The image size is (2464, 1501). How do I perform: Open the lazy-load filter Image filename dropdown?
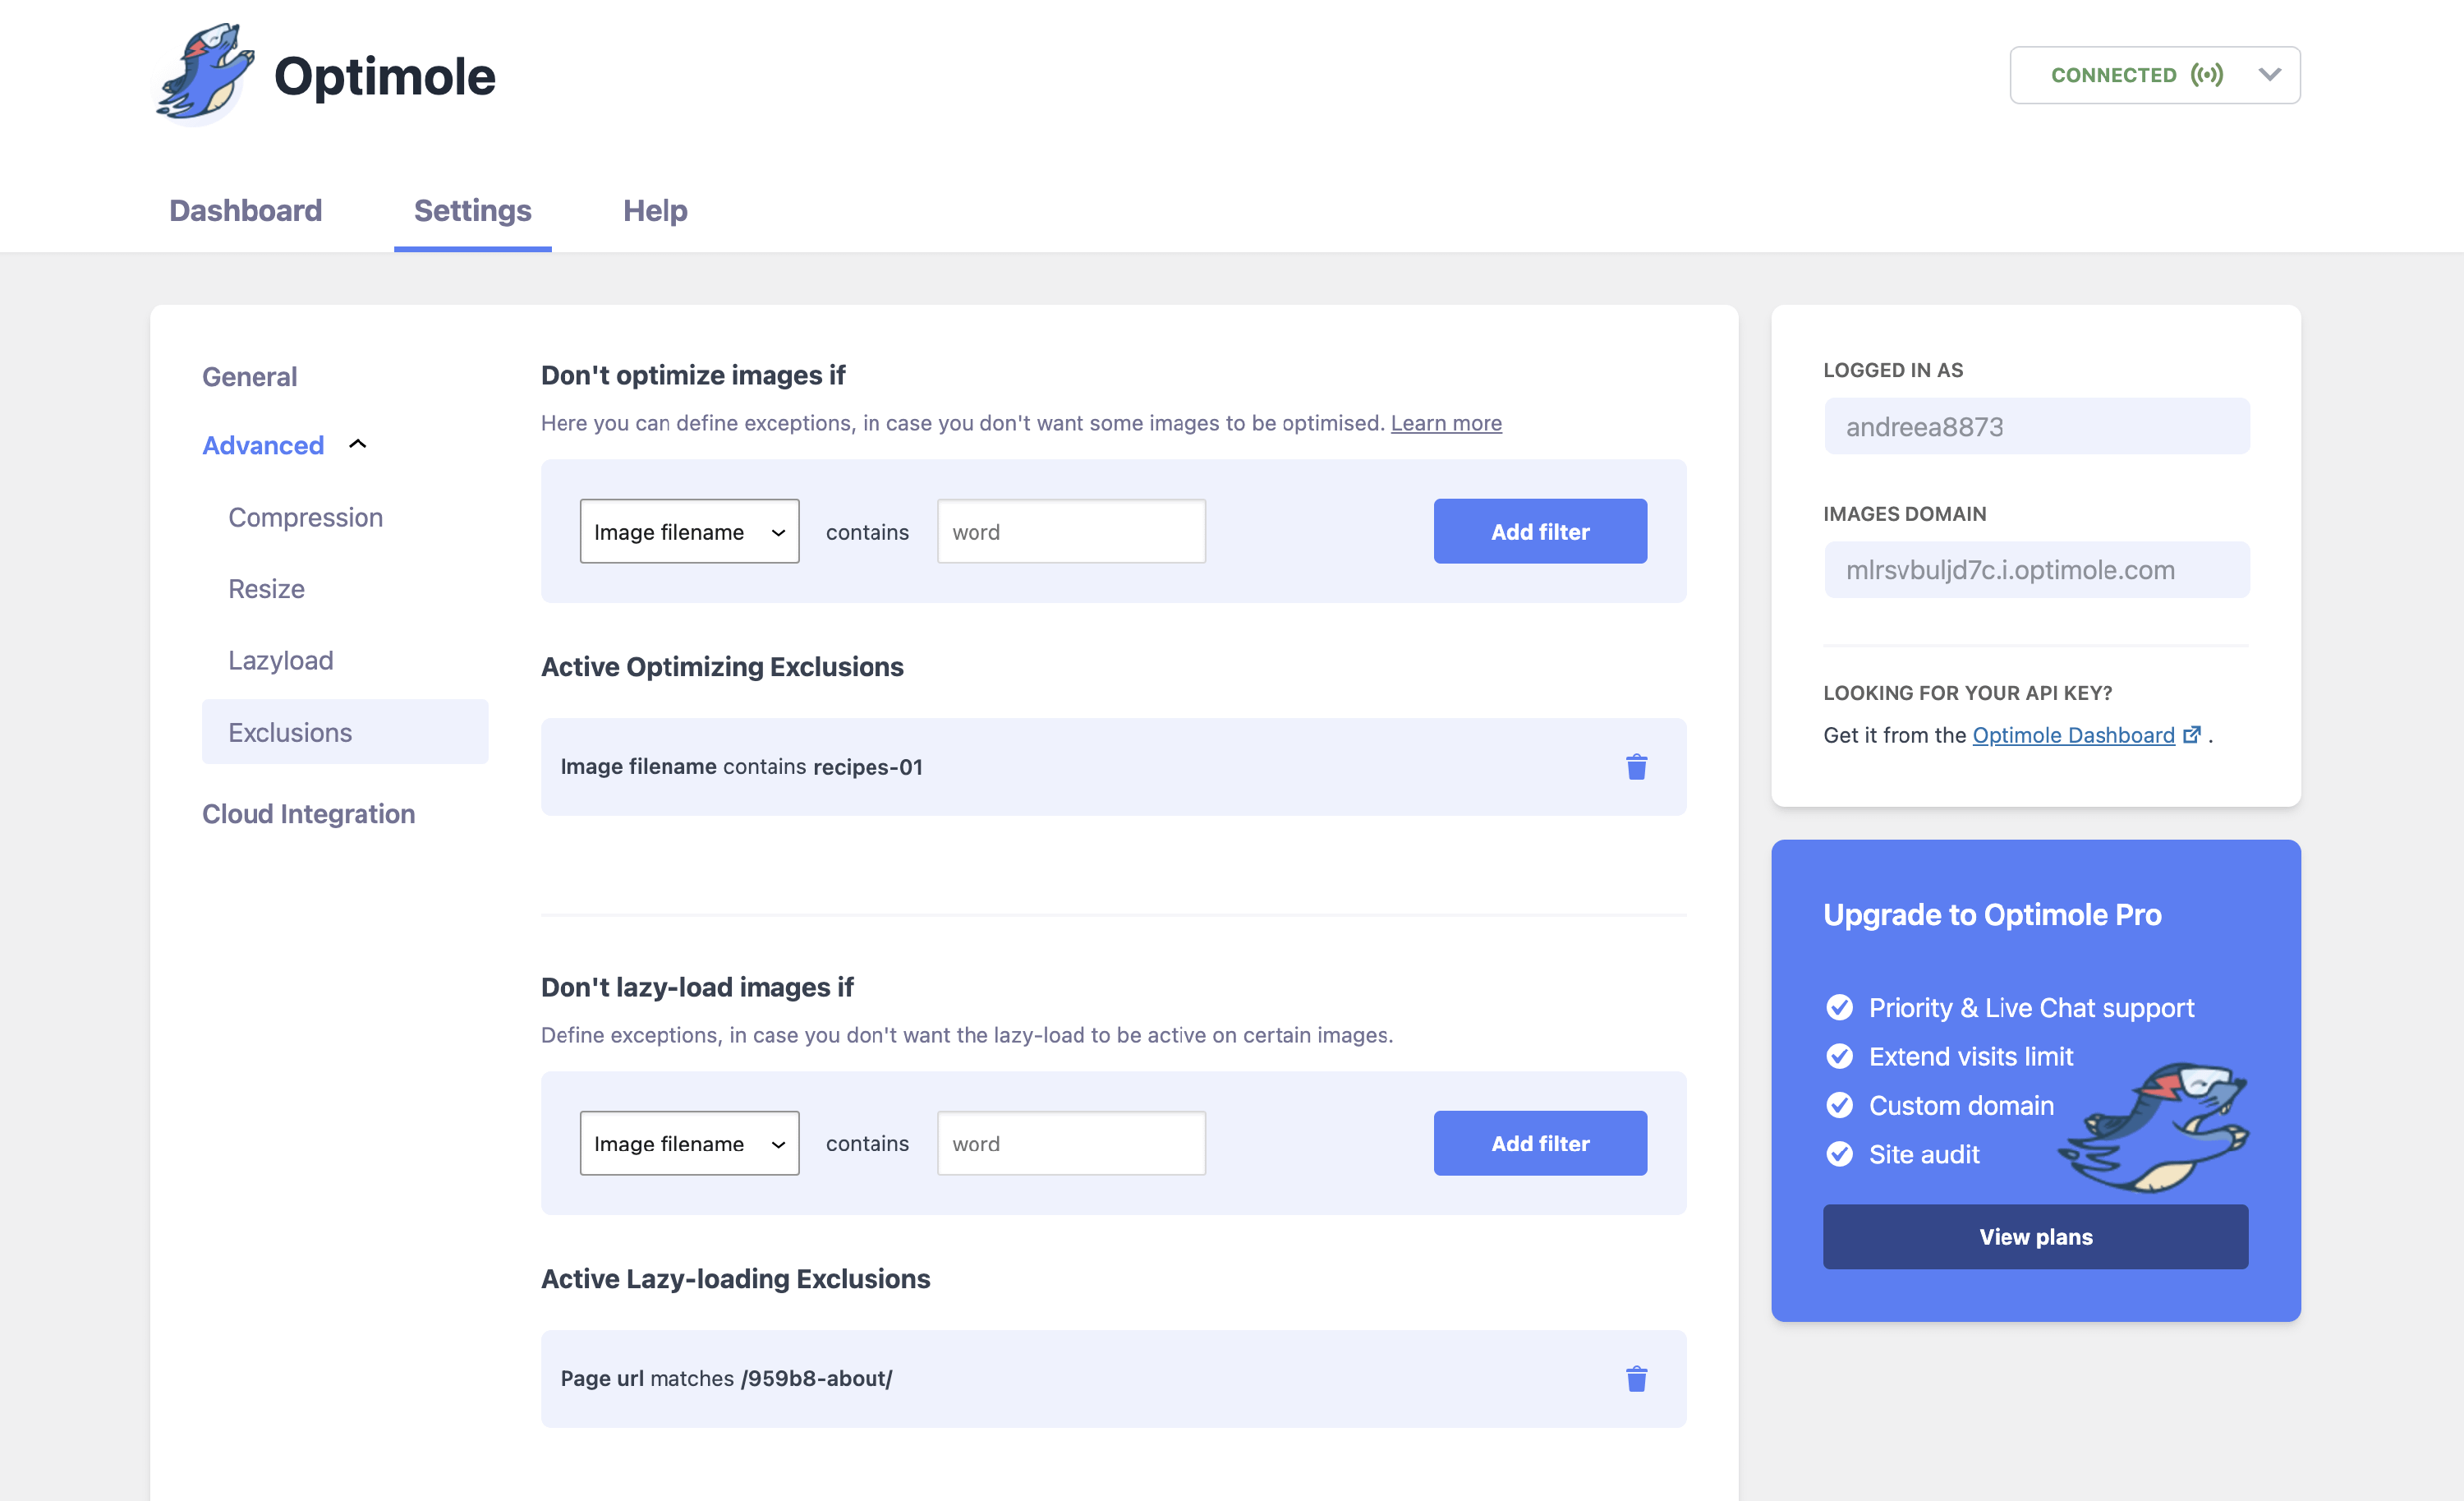[689, 1143]
